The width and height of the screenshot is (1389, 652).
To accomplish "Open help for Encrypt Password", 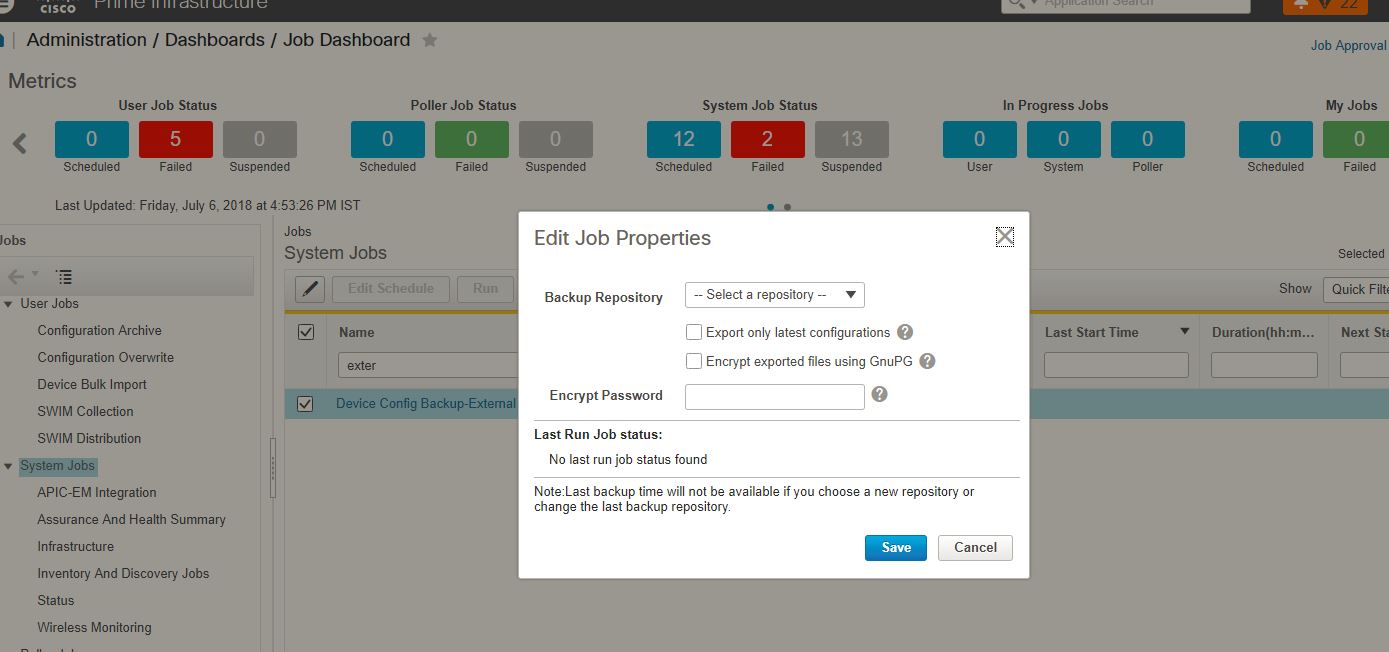I will point(879,394).
